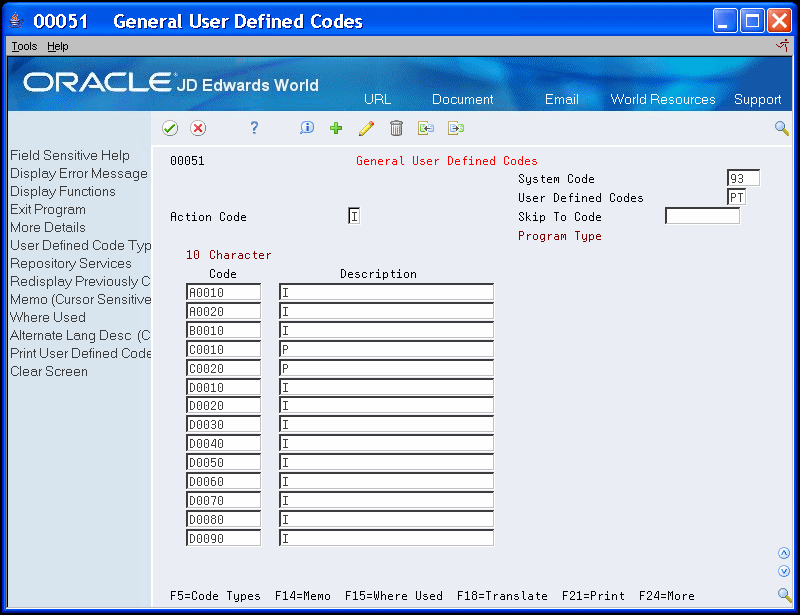This screenshot has width=800, height=615.
Task: Click the Inquire speech bubble icon
Action: click(x=307, y=128)
